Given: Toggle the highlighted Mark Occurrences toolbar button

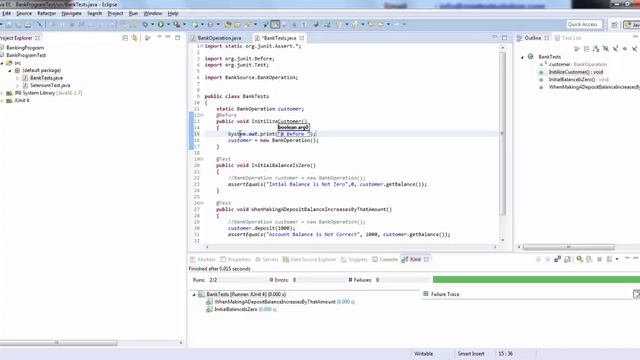Looking at the screenshot, I should coord(275,24).
